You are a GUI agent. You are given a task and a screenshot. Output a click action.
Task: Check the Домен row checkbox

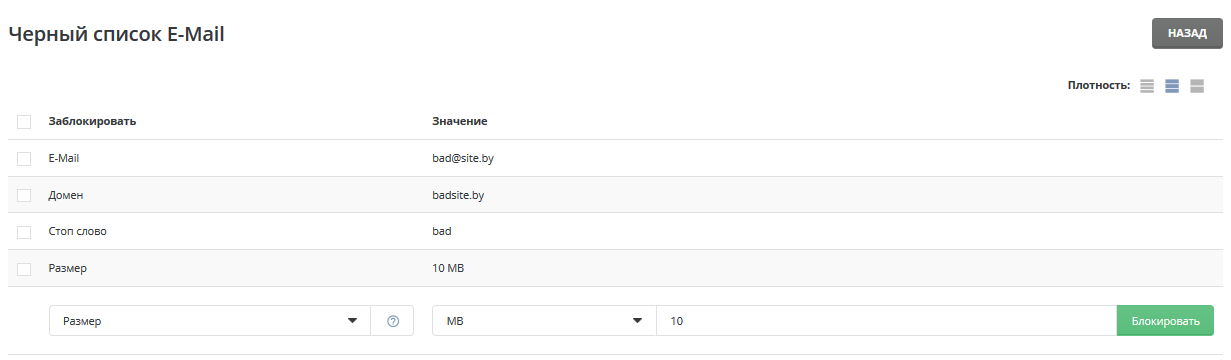tap(24, 195)
